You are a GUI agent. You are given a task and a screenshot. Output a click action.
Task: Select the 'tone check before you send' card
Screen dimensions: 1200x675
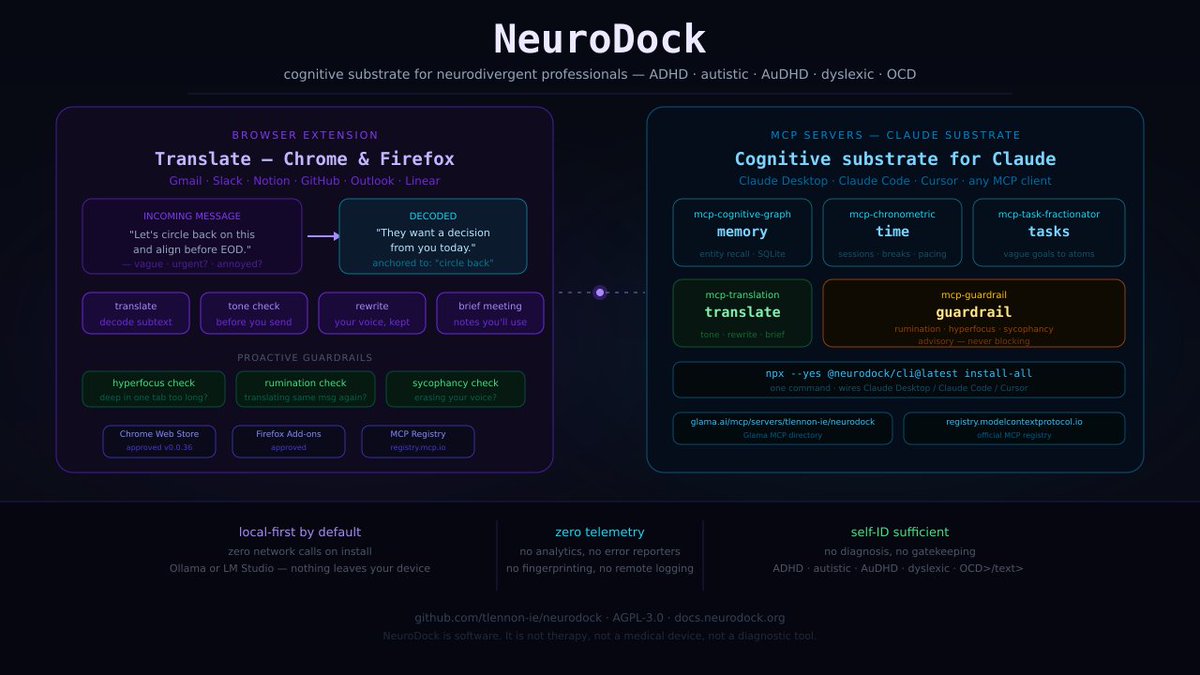click(254, 313)
